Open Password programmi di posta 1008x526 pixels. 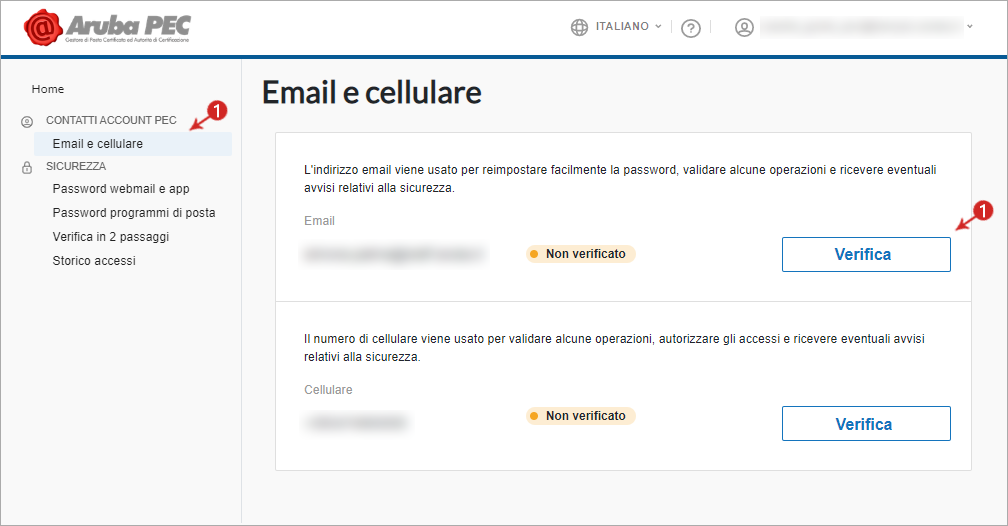[134, 213]
